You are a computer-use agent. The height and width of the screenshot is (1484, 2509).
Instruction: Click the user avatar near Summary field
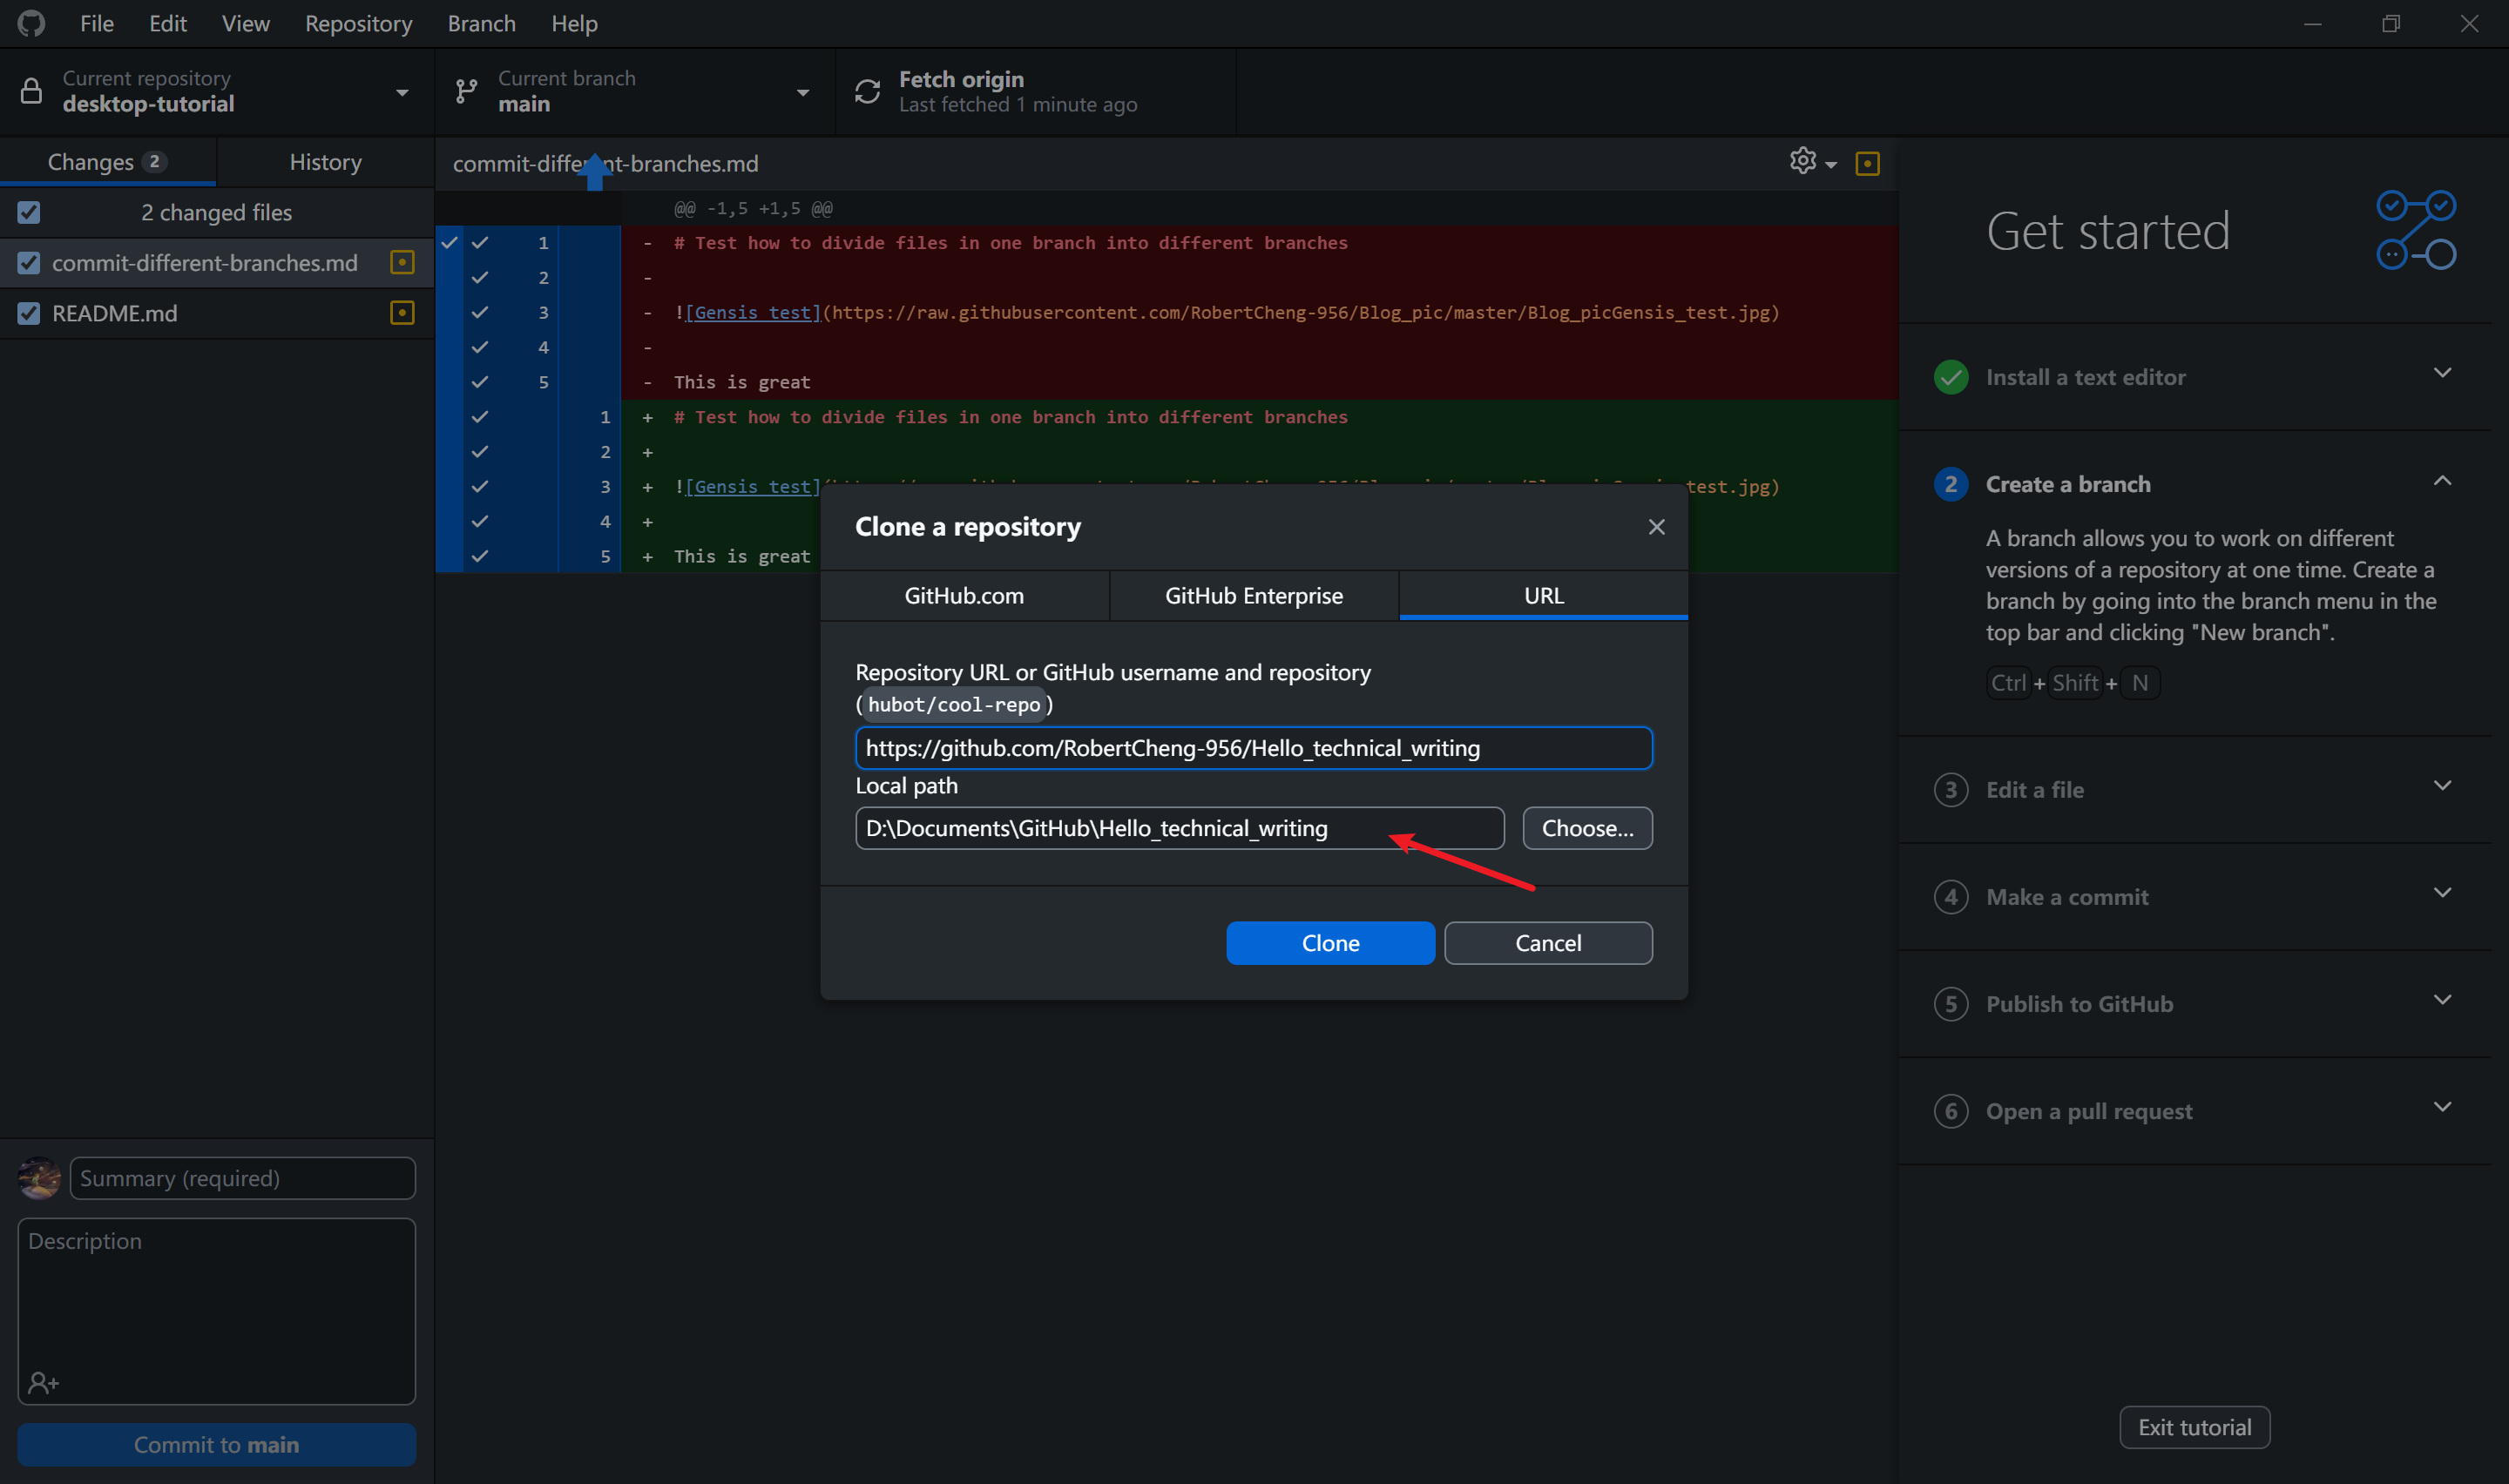[x=39, y=1178]
